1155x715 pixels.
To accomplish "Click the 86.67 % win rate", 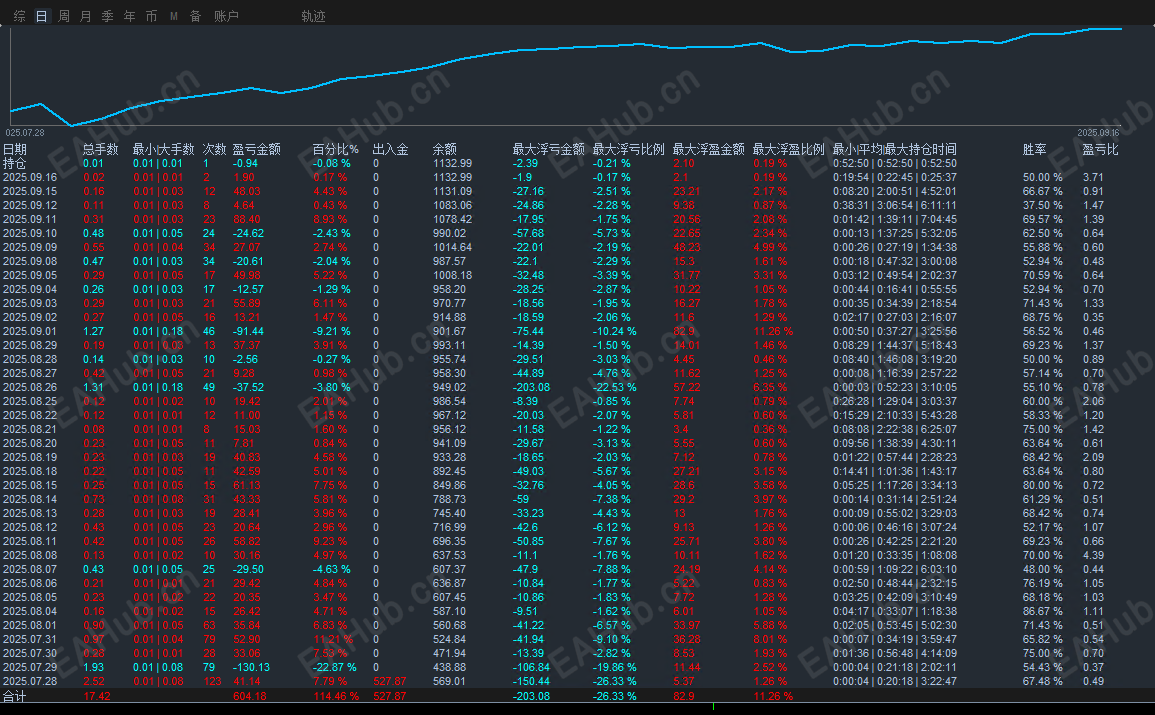I will coord(1042,611).
